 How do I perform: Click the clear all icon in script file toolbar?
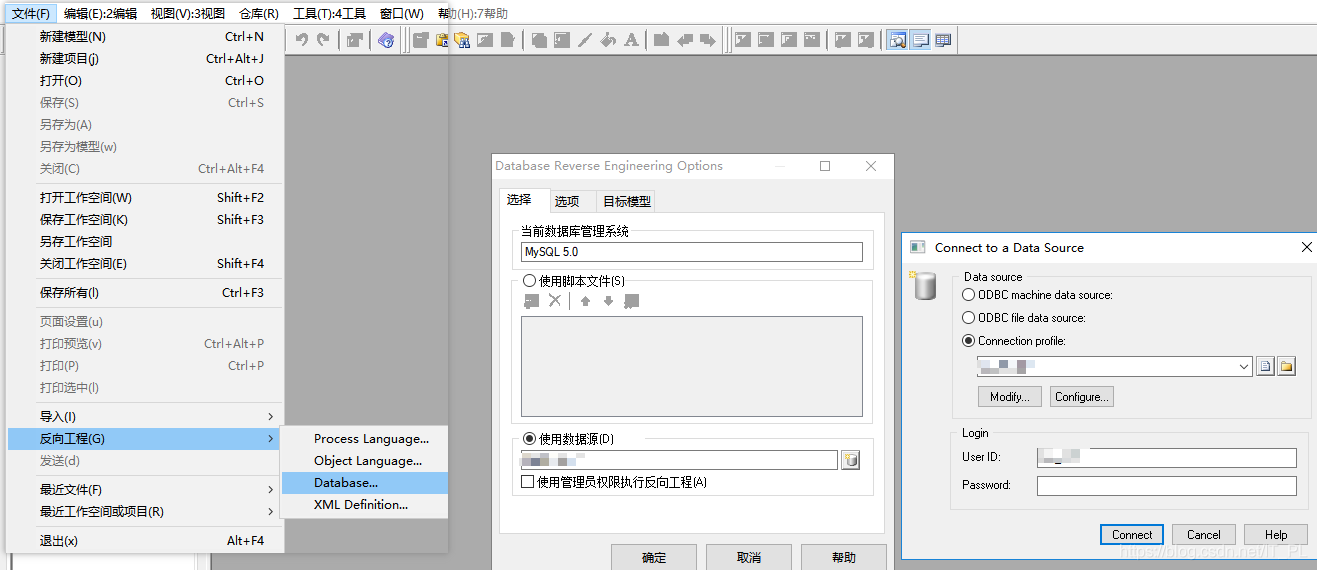tap(631, 301)
